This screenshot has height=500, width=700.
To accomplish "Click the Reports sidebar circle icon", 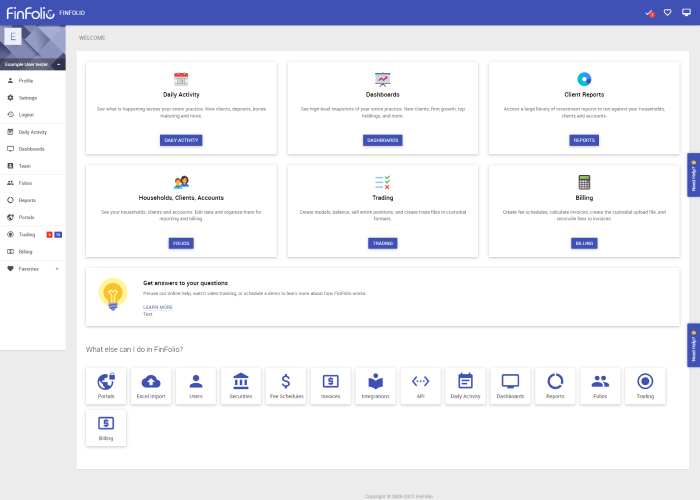I will pyautogui.click(x=10, y=200).
